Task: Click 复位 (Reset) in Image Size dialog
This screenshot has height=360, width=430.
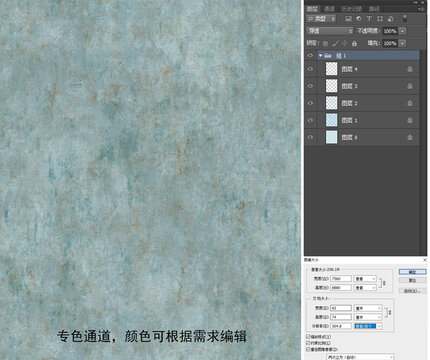Action: (413, 280)
